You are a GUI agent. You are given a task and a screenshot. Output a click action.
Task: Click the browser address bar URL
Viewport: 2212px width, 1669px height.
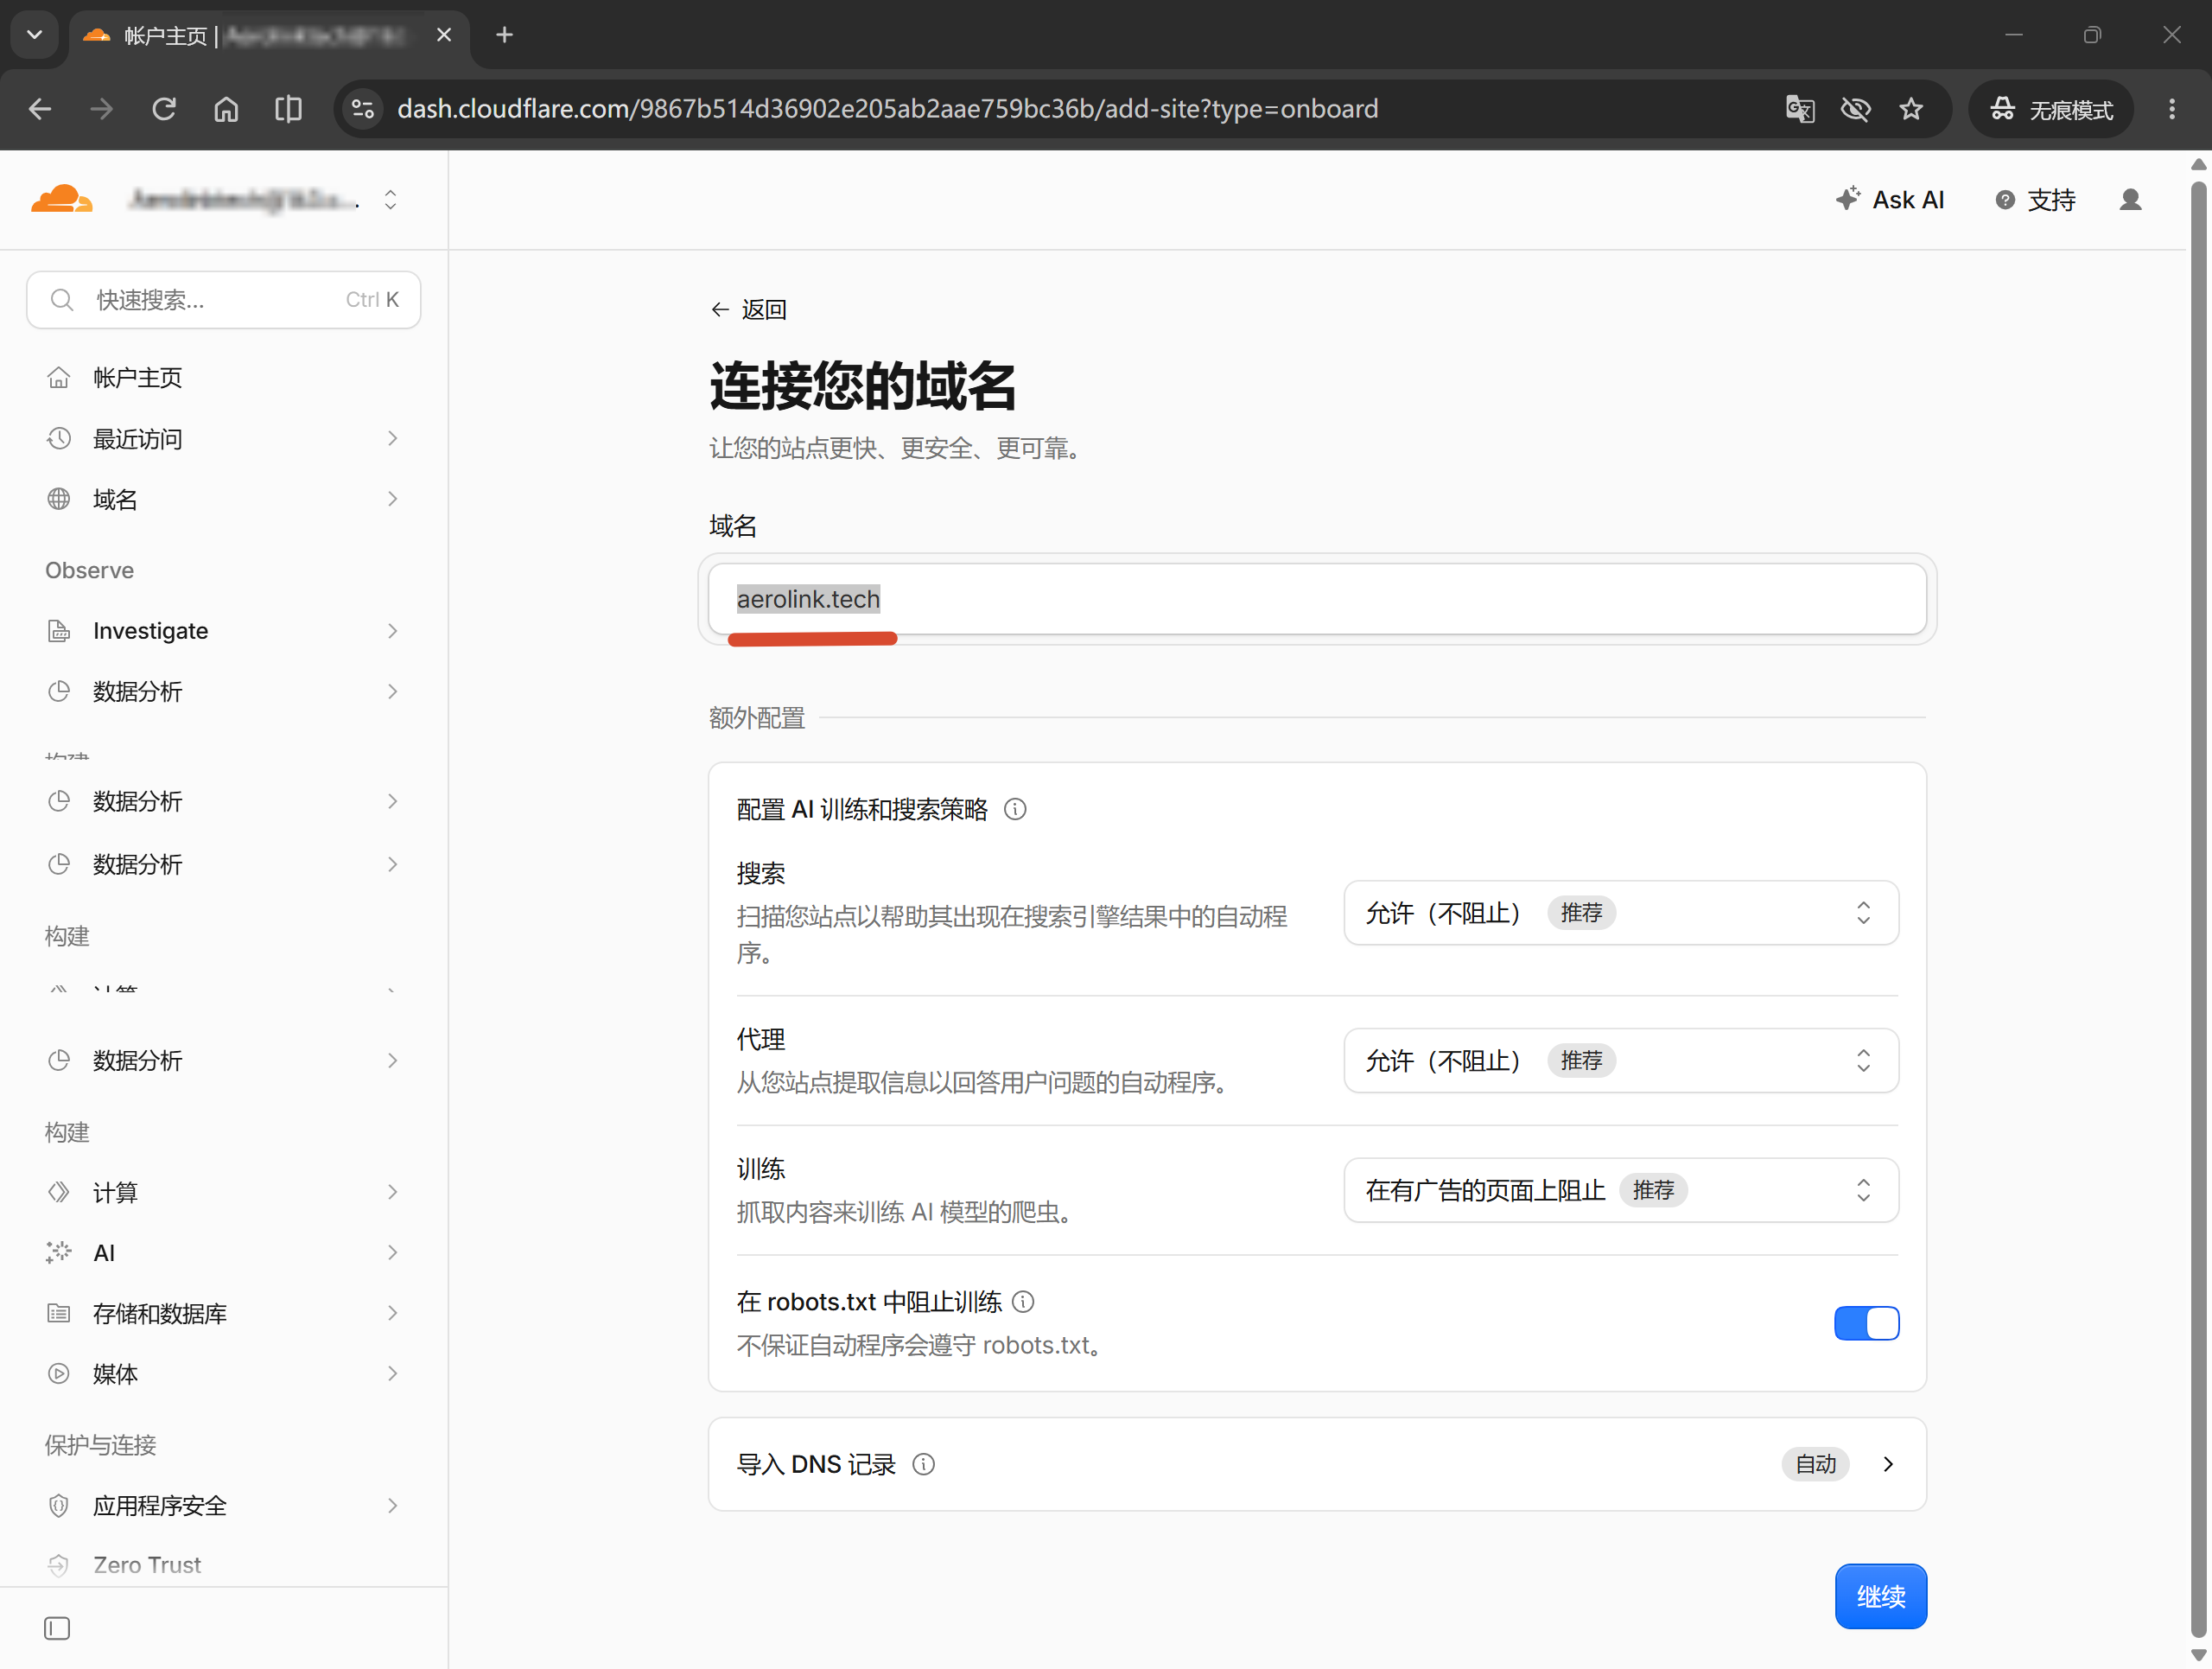[887, 109]
